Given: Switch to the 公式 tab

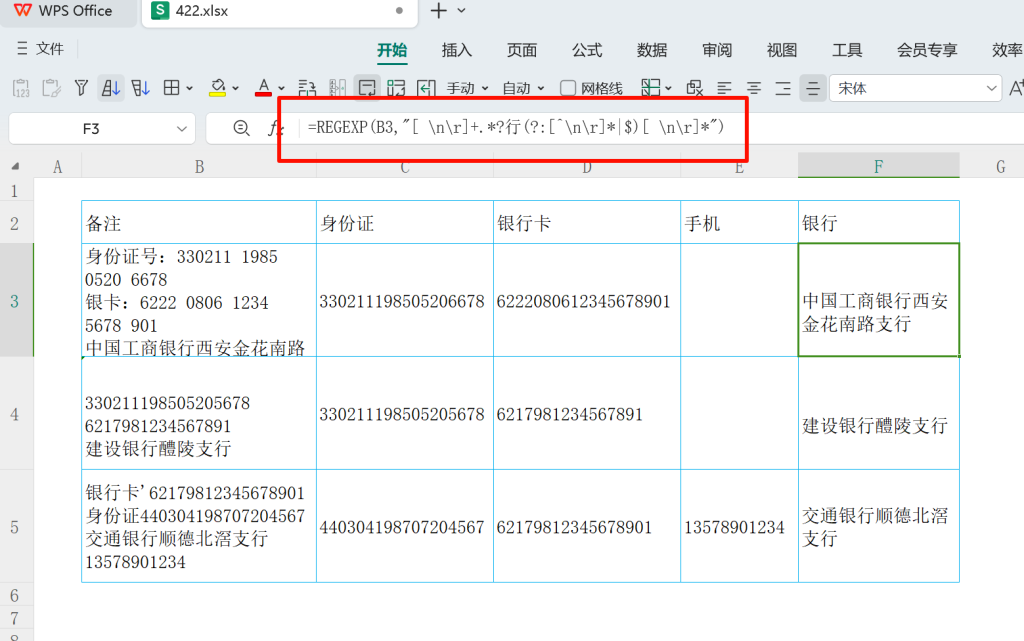Looking at the screenshot, I should pos(587,50).
